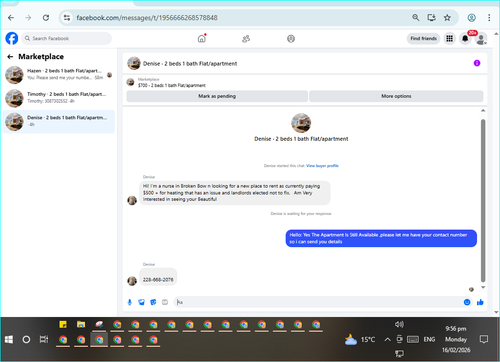Open the account profile dropdown
Viewport: 500px width, 362px height.
point(481,39)
